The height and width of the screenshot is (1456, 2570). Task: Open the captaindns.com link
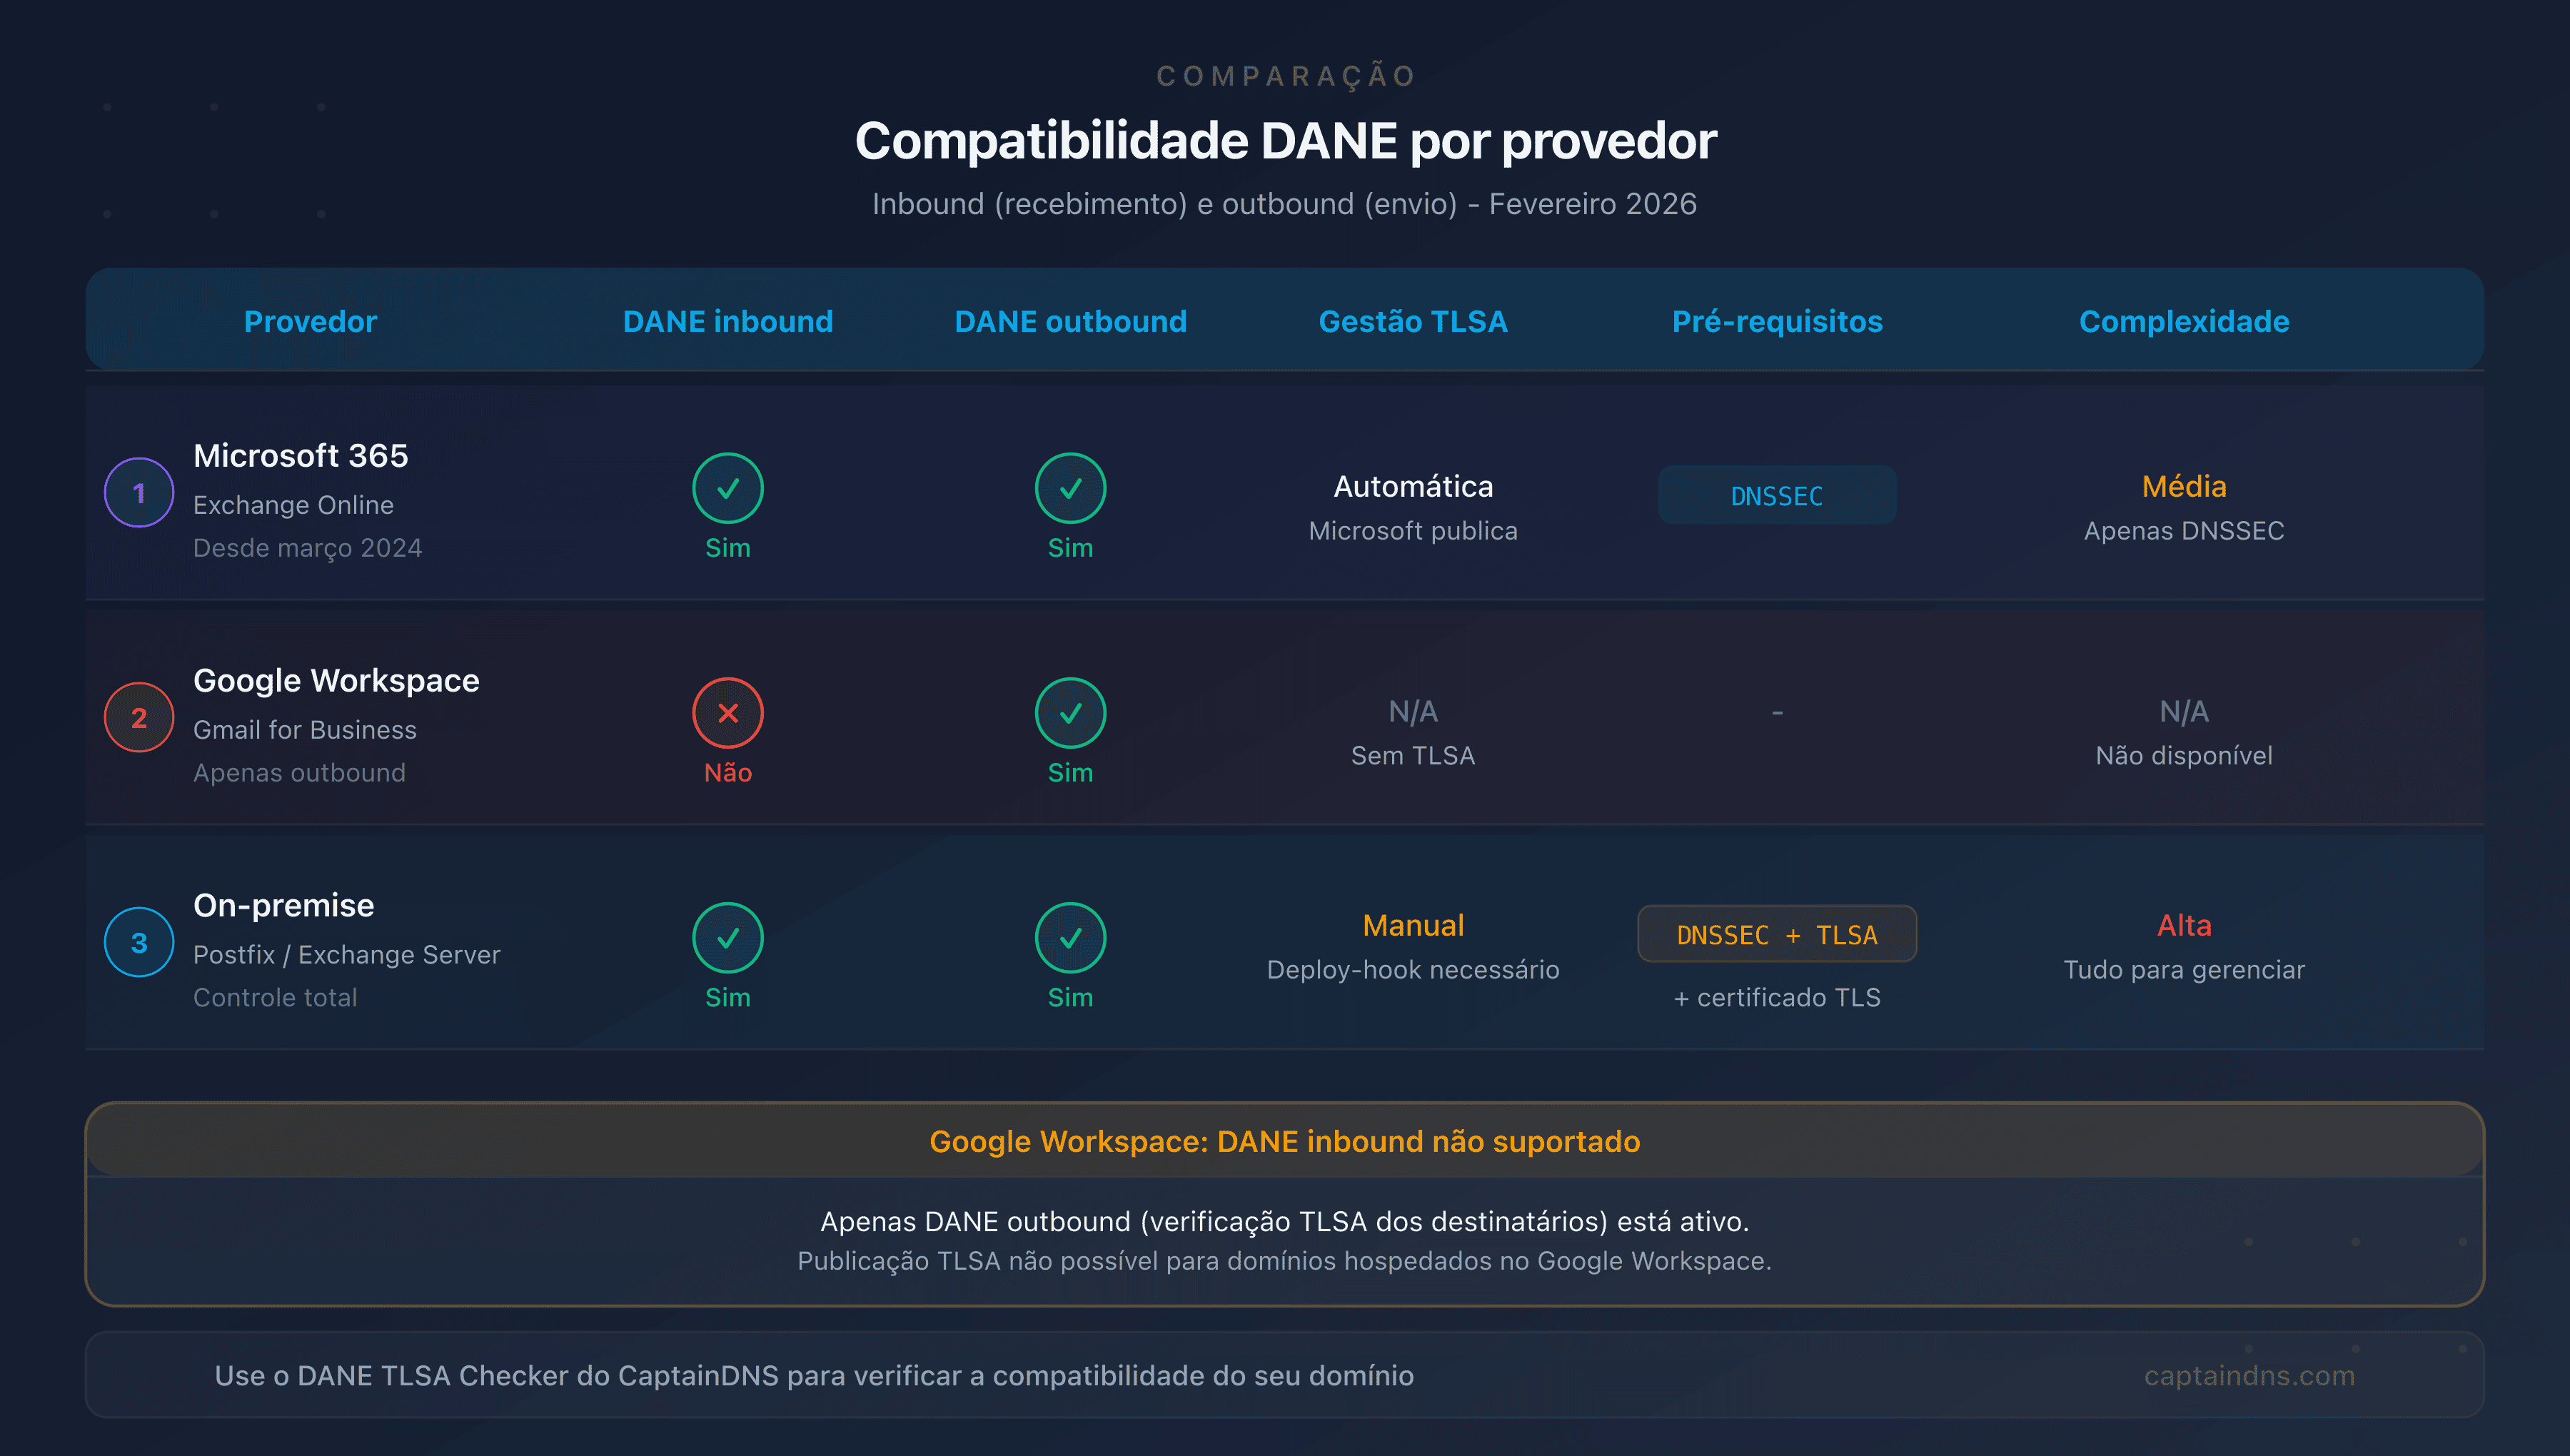click(x=2249, y=1376)
